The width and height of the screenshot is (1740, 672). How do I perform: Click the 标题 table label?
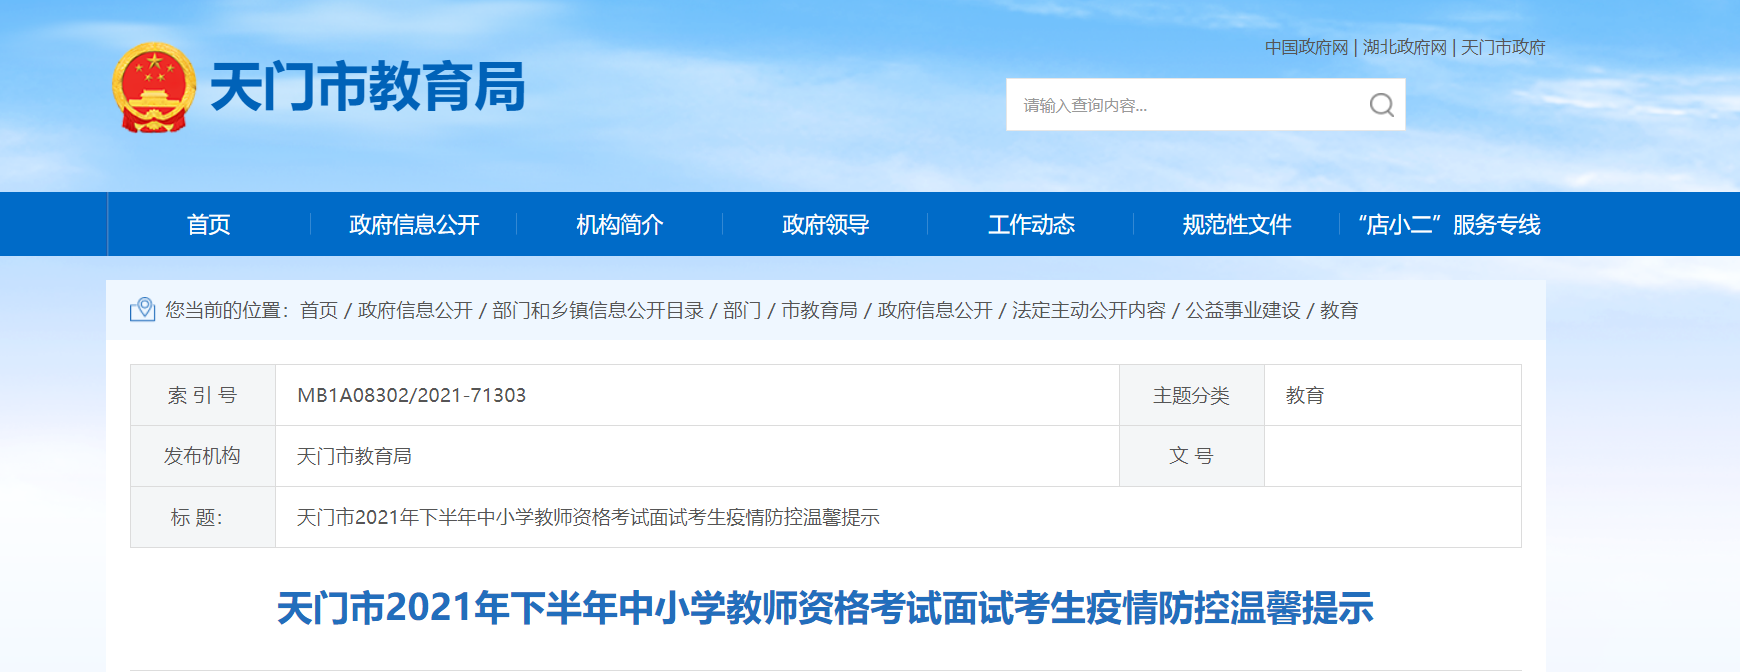(197, 517)
